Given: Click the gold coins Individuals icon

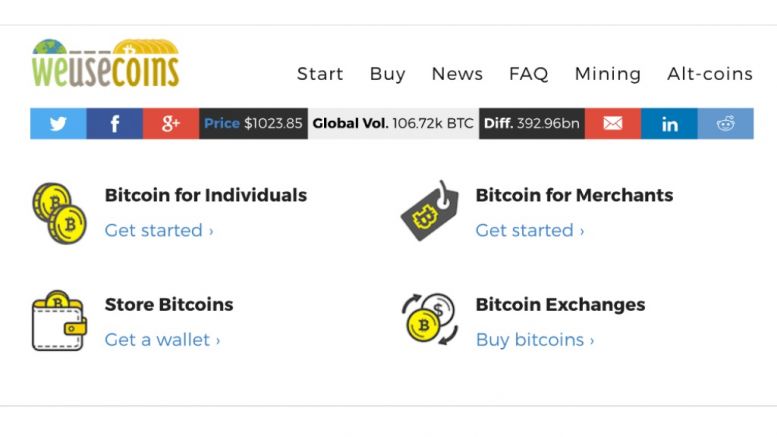Looking at the screenshot, I should tap(59, 213).
